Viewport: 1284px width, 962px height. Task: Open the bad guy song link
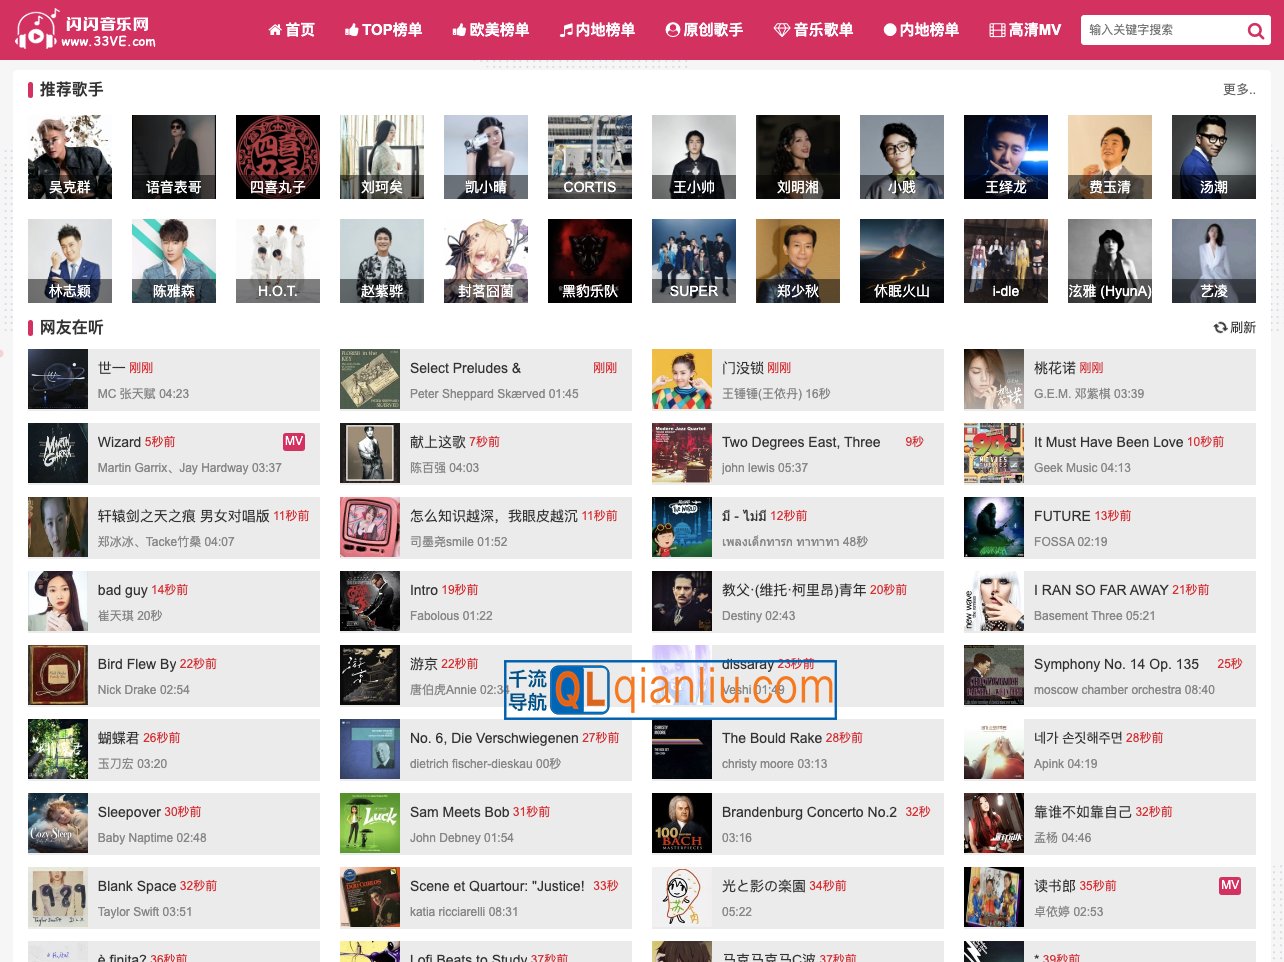(122, 590)
